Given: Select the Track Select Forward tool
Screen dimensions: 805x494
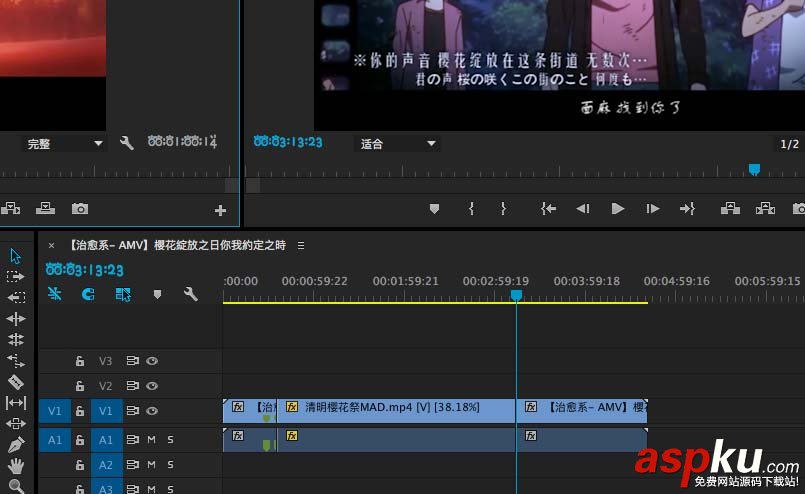Looking at the screenshot, I should coord(15,277).
